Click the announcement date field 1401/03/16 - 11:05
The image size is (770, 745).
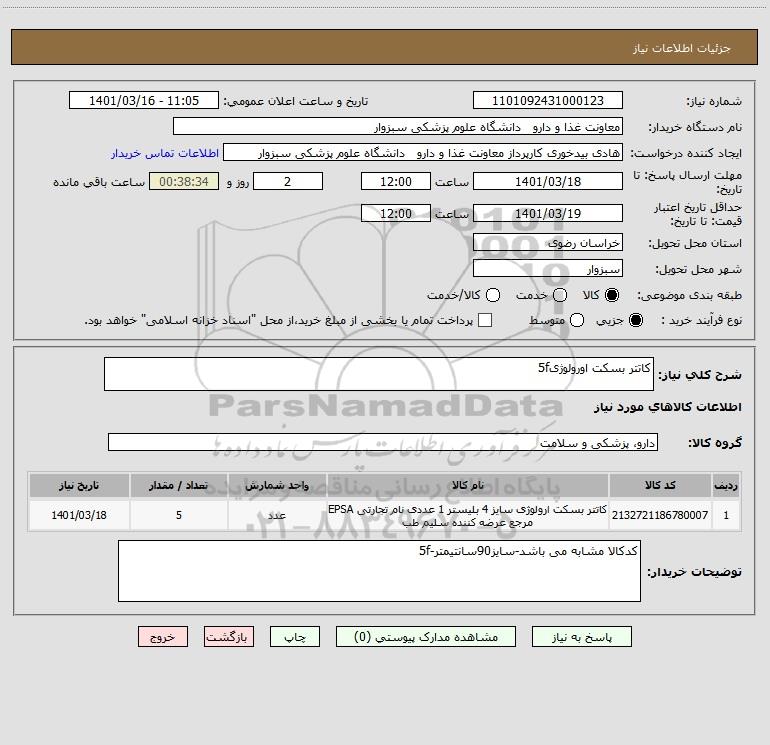[x=144, y=101]
